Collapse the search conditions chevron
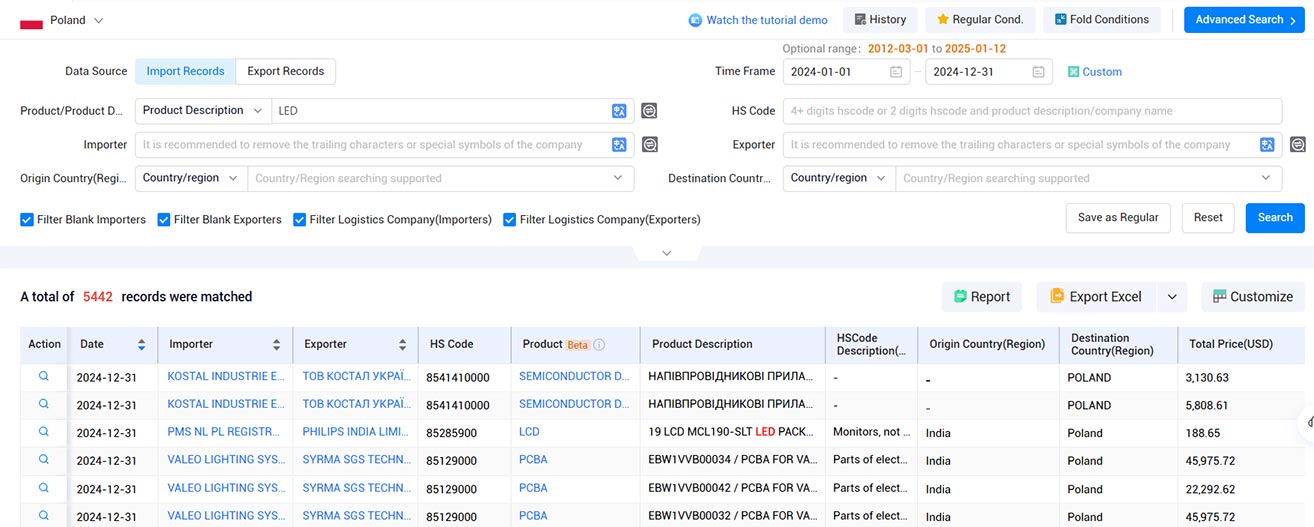 (667, 253)
